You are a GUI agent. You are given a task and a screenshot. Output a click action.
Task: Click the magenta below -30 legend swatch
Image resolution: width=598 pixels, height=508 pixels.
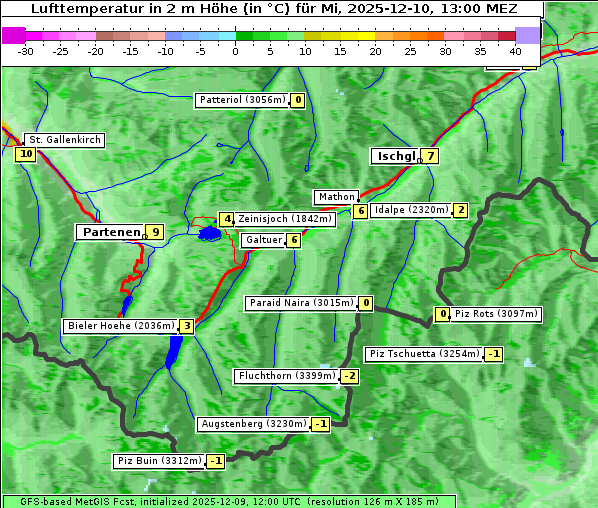click(14, 35)
